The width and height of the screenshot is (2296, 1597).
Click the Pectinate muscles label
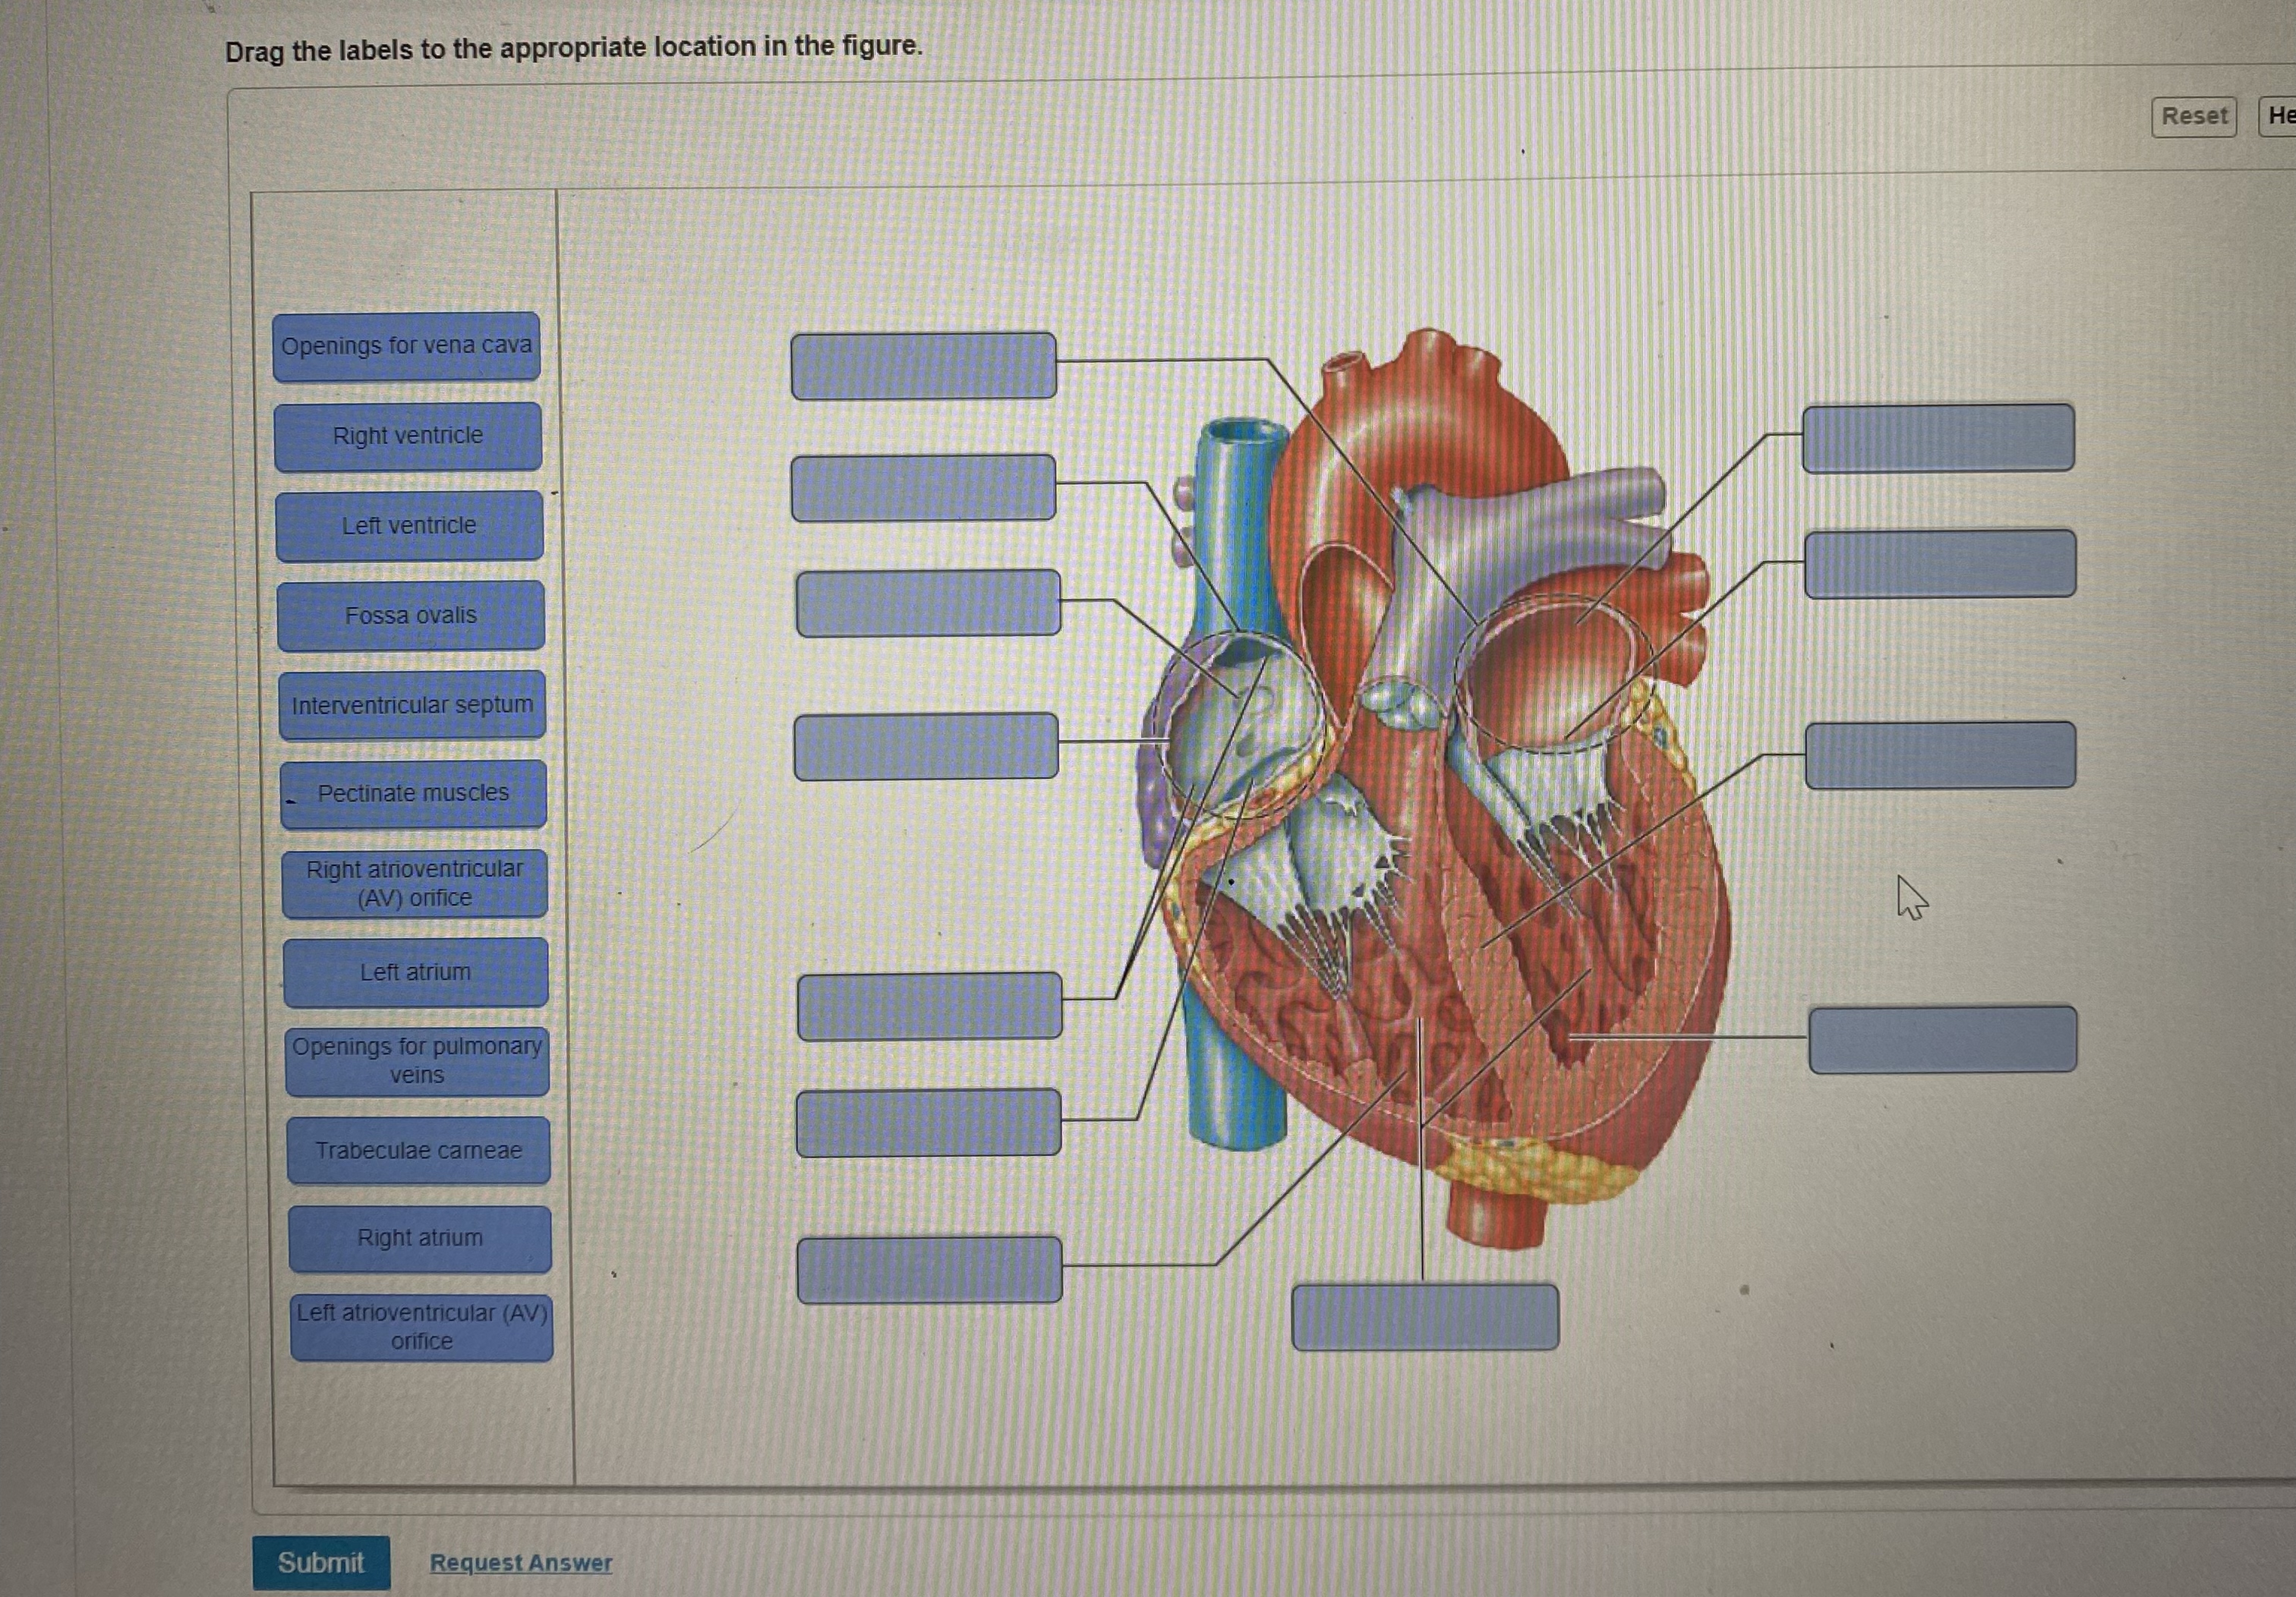pos(413,793)
